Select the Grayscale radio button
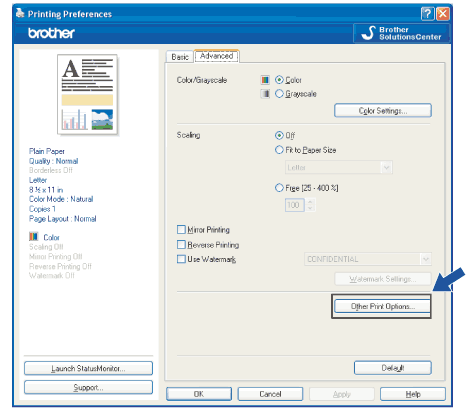The width and height of the screenshot is (469, 416). (x=279, y=94)
